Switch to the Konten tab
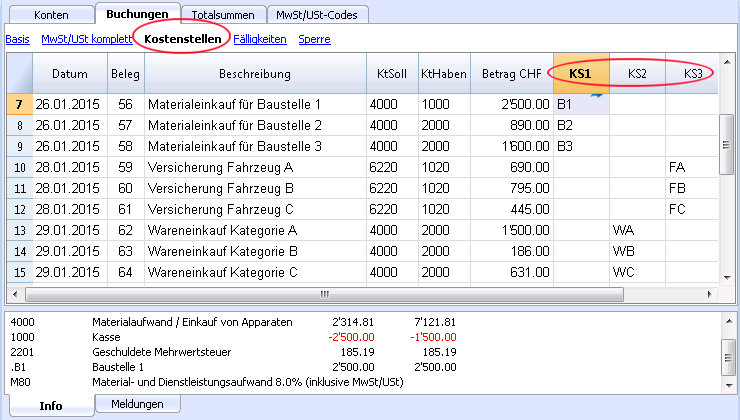Screen dimensions: 740x420 [51, 15]
